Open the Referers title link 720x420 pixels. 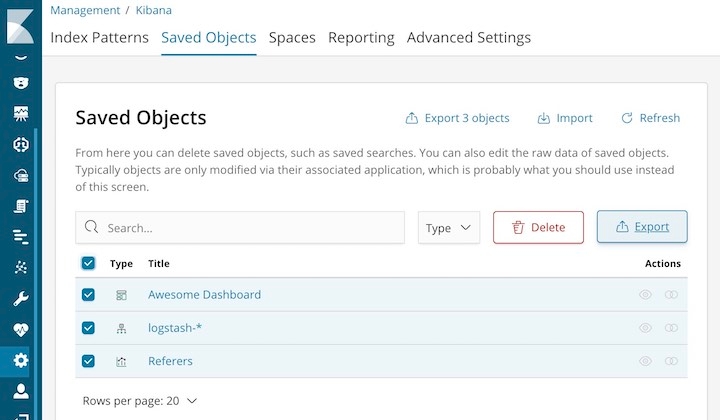[x=170, y=361]
